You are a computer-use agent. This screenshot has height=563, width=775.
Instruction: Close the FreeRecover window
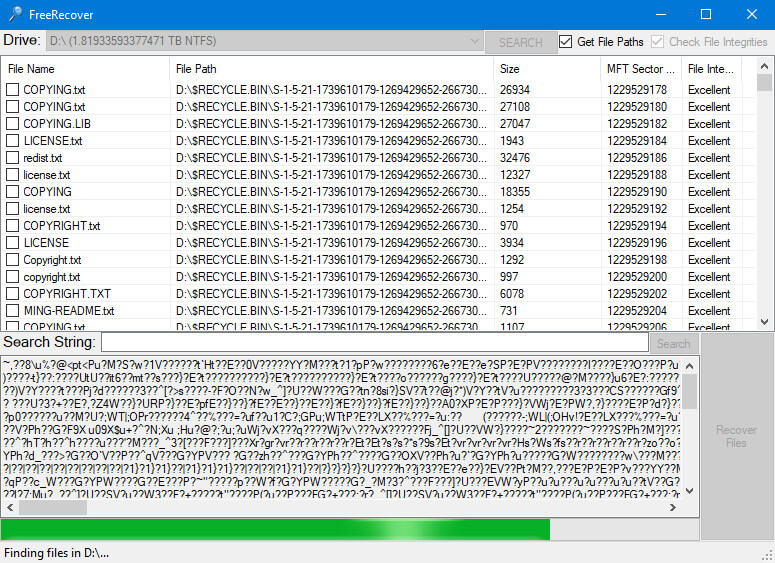pos(752,14)
